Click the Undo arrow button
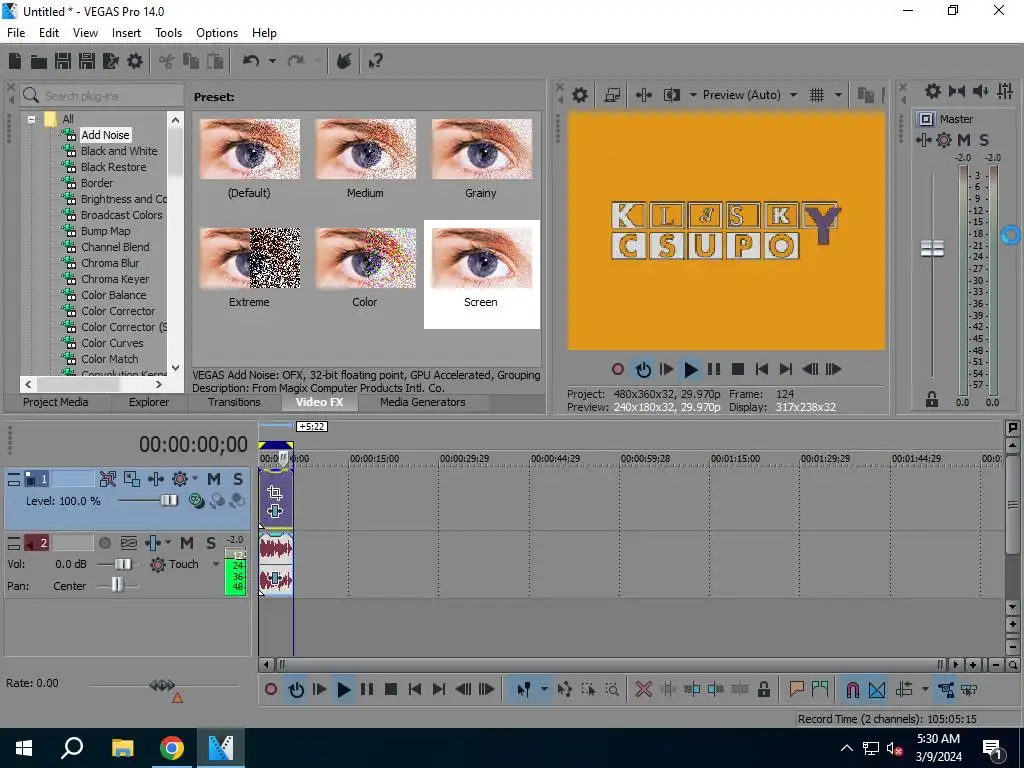Screen dimensions: 1024x768 (251, 61)
